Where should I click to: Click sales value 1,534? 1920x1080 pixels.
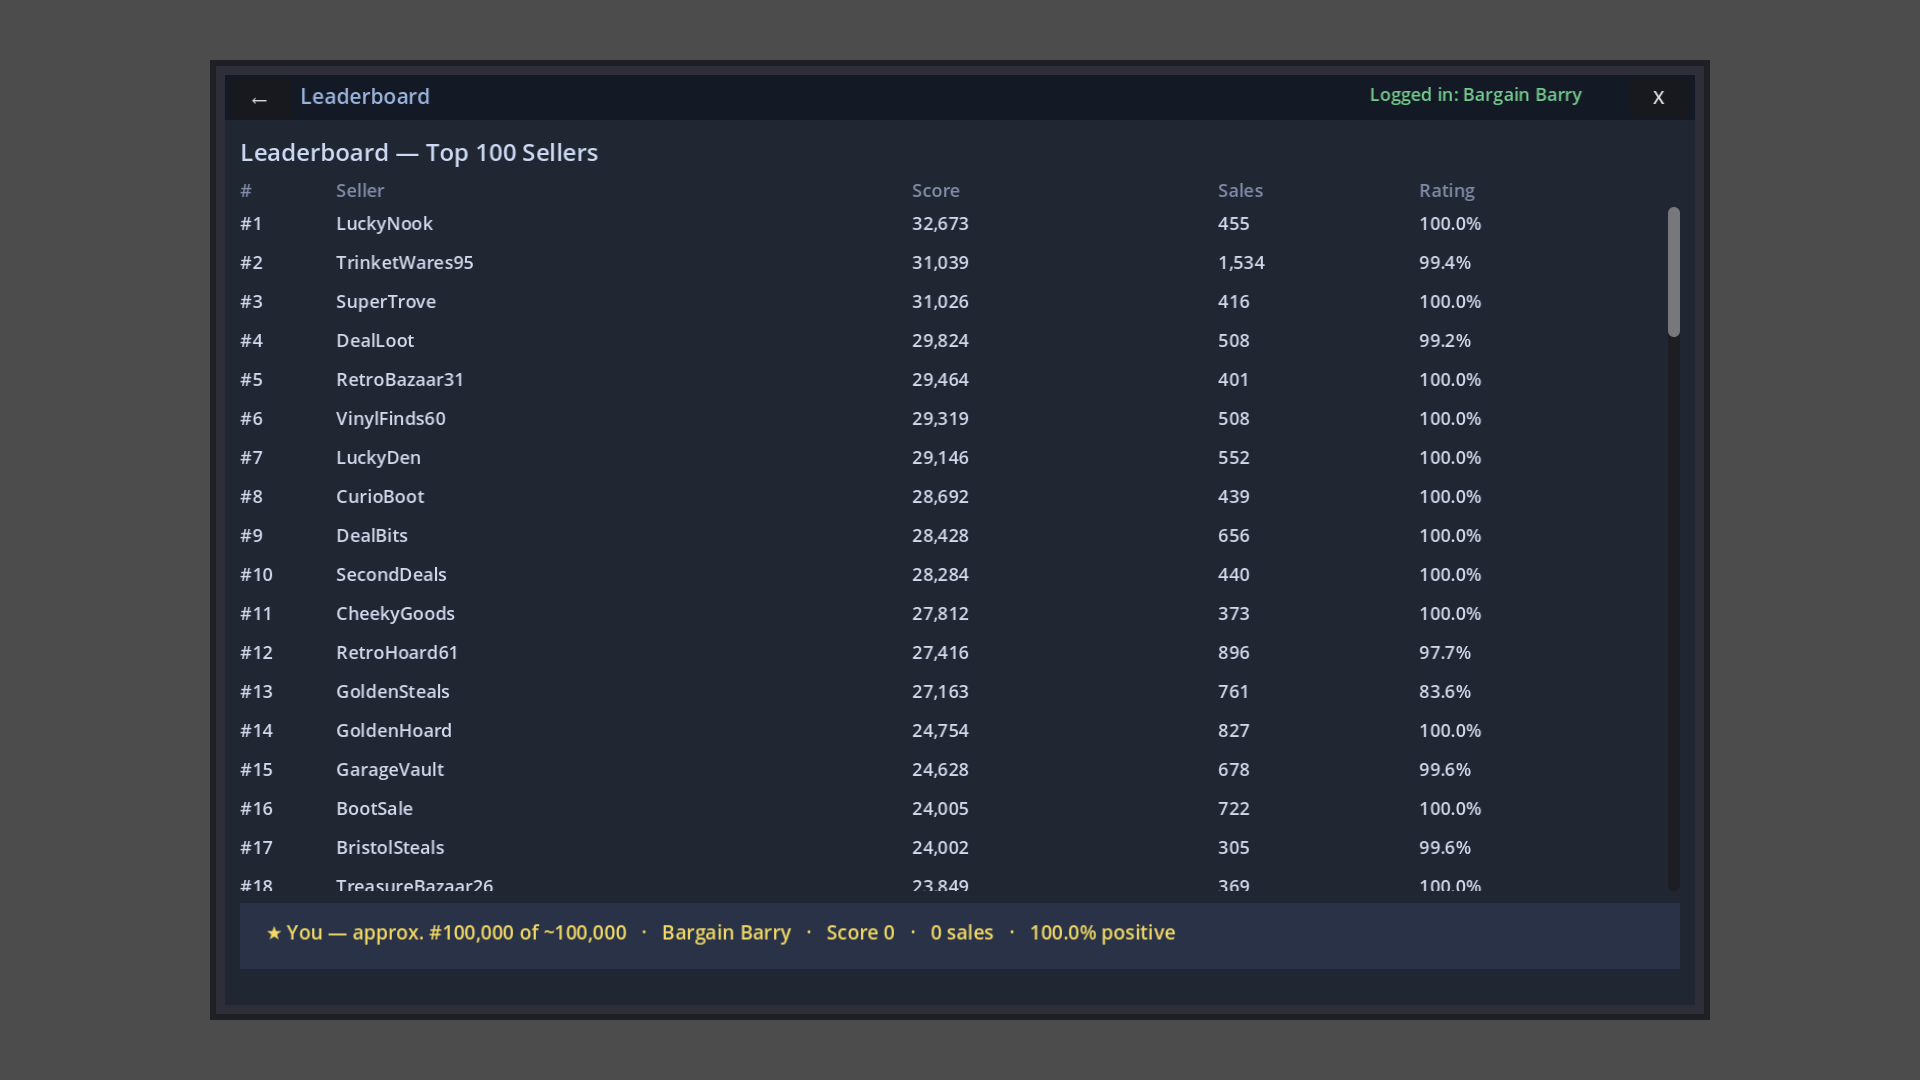(1240, 263)
